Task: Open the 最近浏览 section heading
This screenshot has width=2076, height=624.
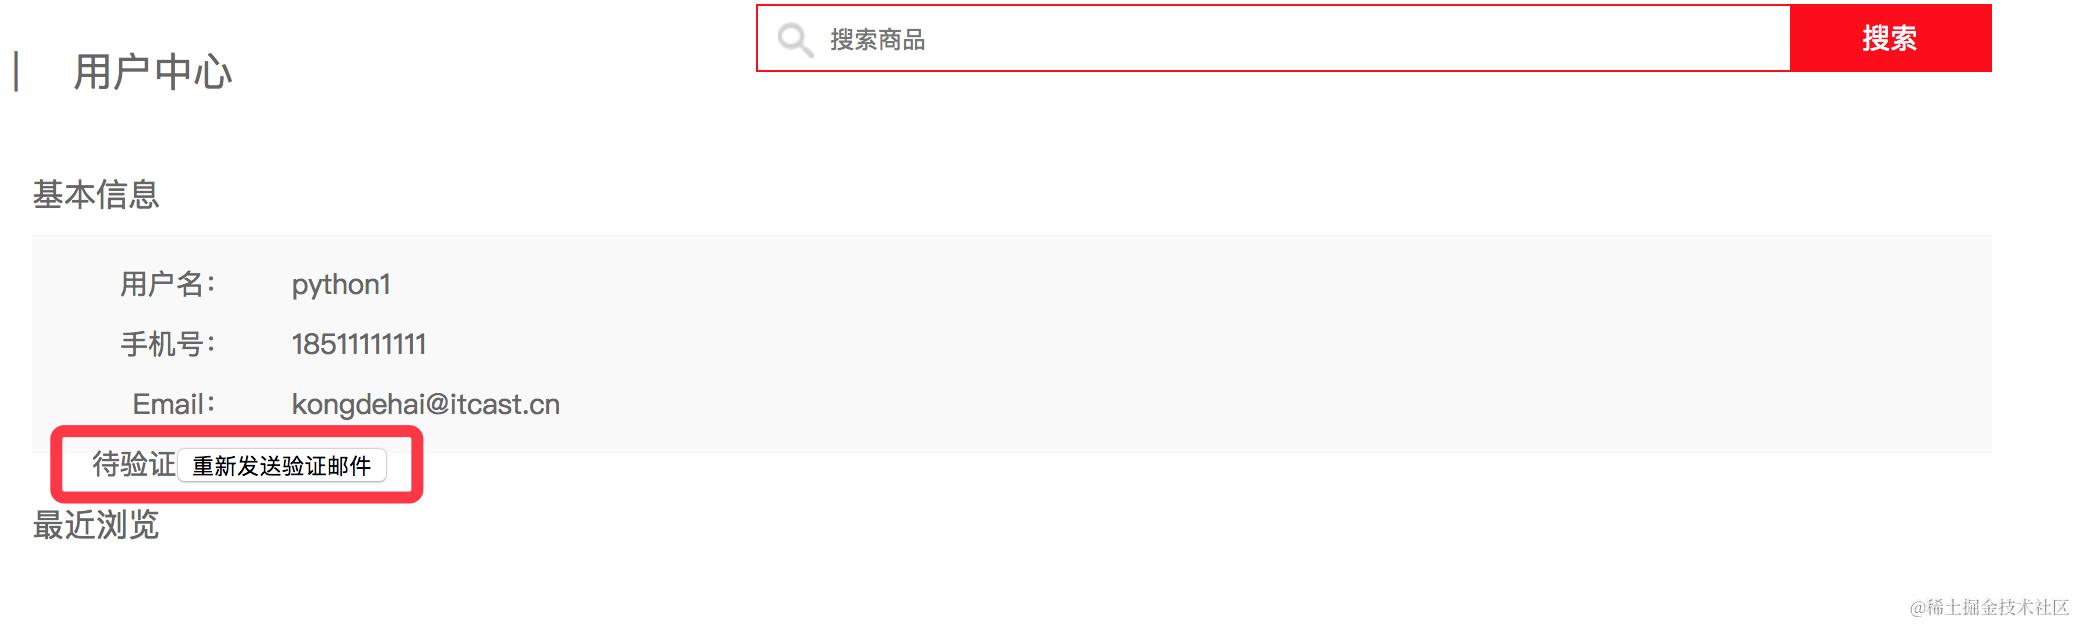Action: [x=96, y=524]
